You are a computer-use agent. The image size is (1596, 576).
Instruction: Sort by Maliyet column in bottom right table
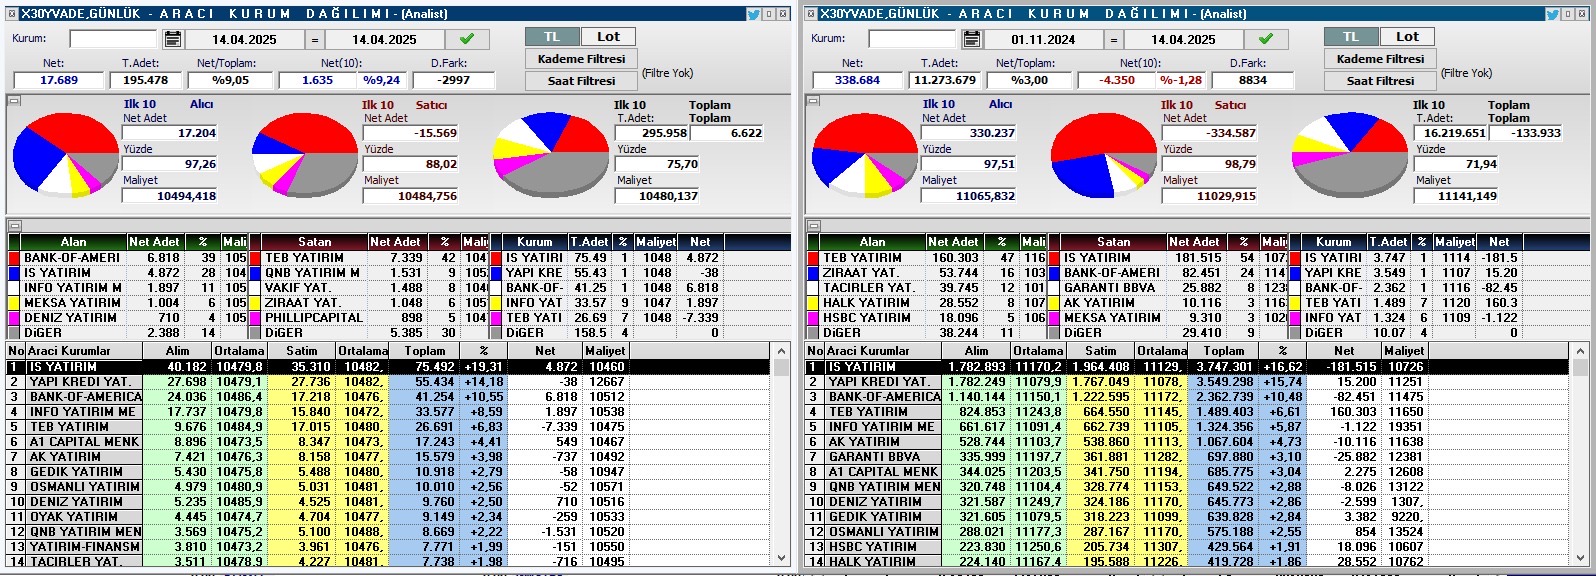(x=1404, y=351)
